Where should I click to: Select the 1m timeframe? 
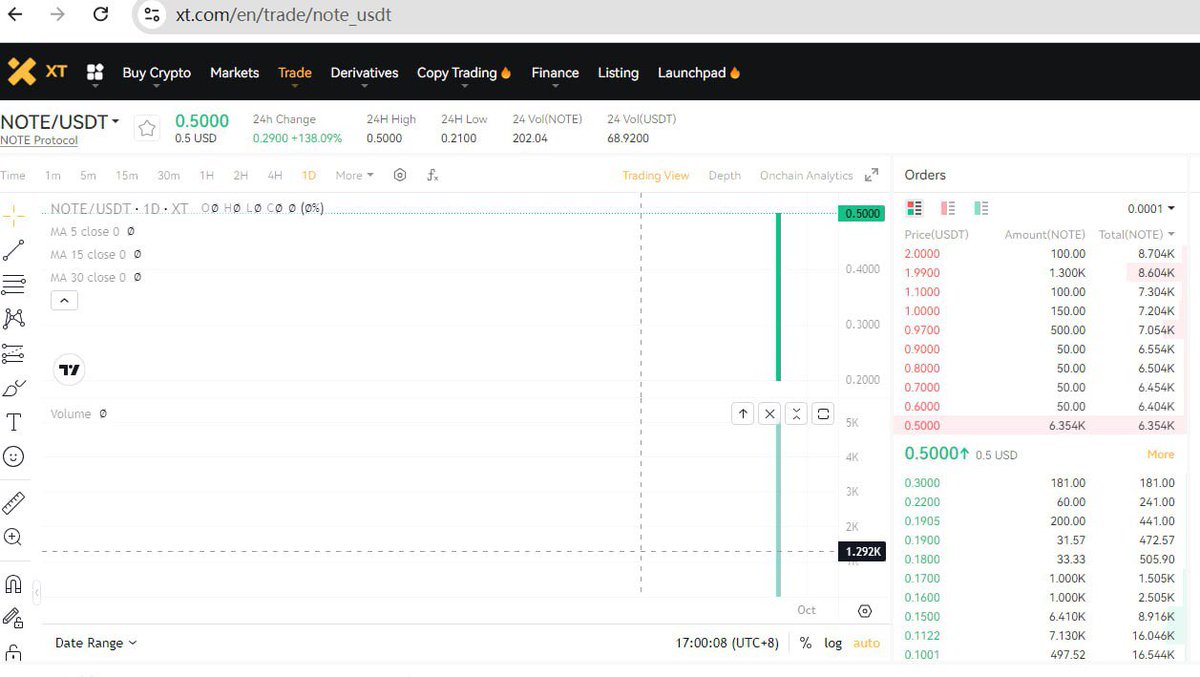(53, 175)
